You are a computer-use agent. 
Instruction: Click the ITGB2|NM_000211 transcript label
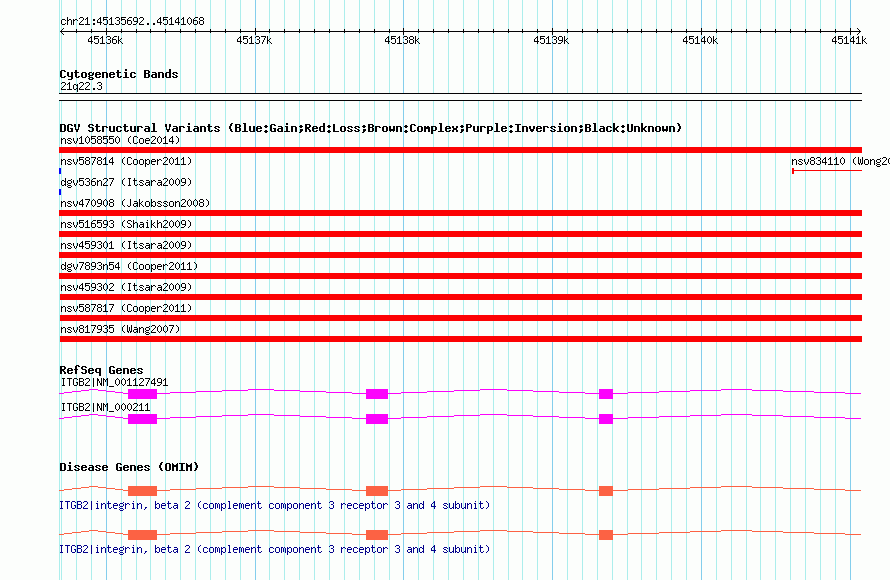pyautogui.click(x=105, y=407)
